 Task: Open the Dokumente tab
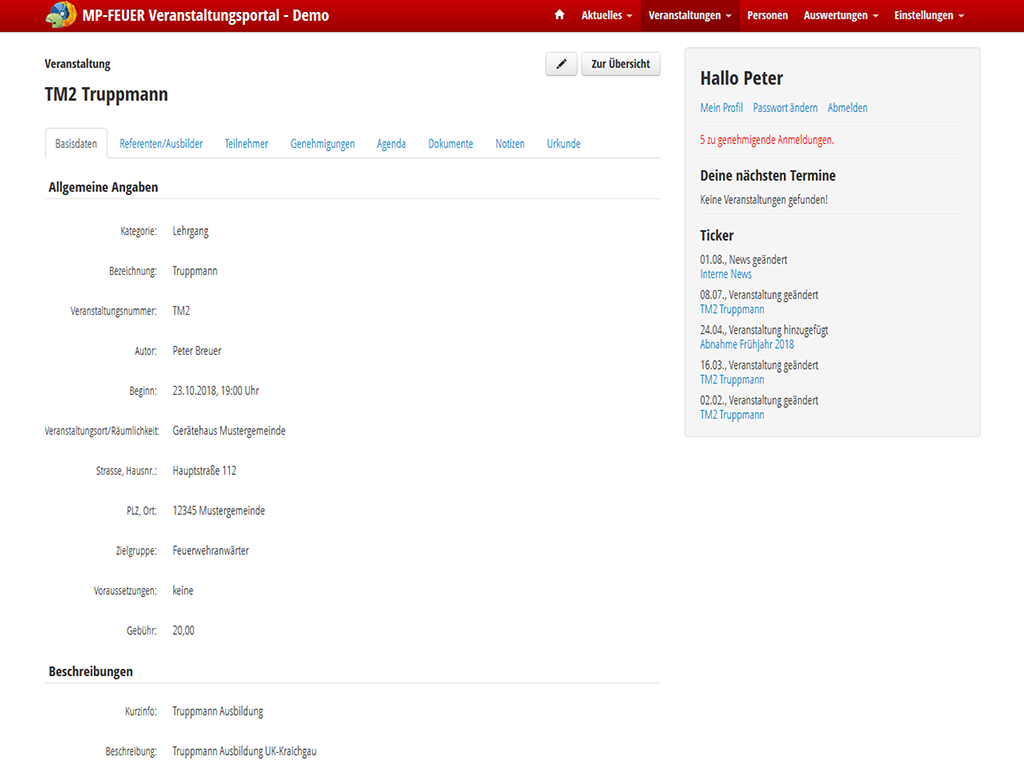click(450, 144)
